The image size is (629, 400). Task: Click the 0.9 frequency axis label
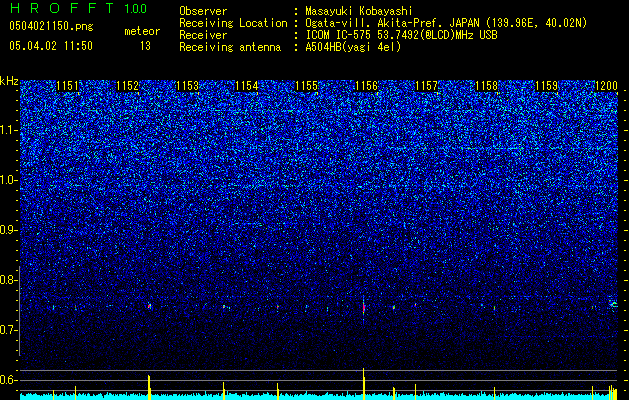click(8, 230)
